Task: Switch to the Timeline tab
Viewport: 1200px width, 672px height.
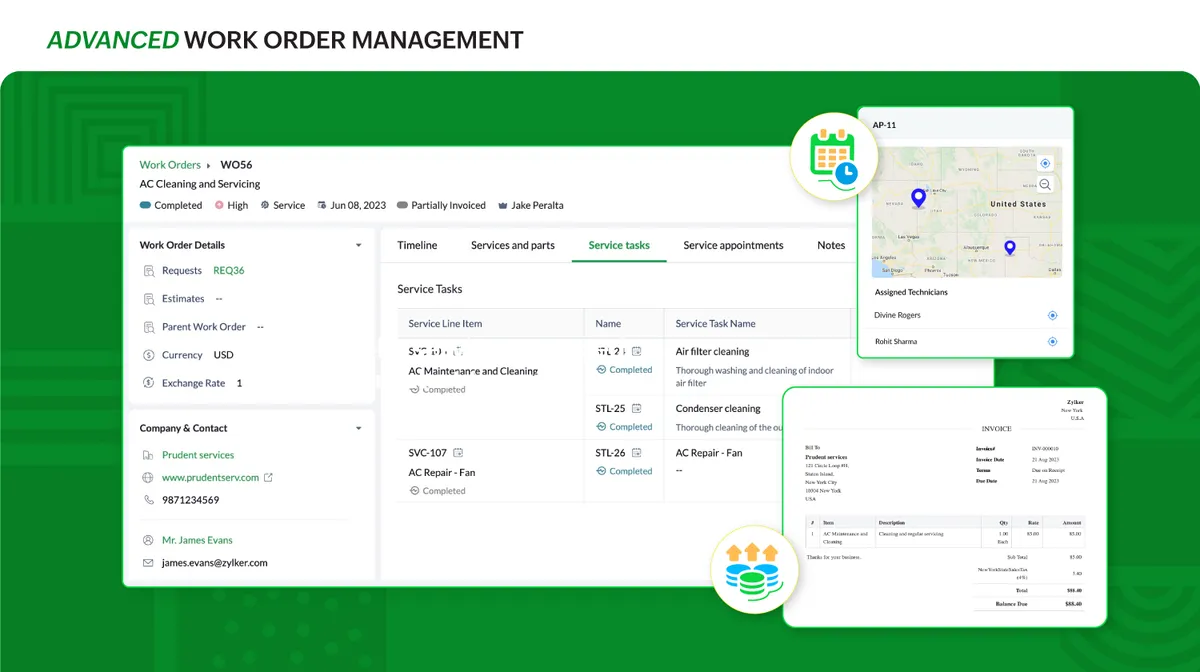Action: coord(417,245)
